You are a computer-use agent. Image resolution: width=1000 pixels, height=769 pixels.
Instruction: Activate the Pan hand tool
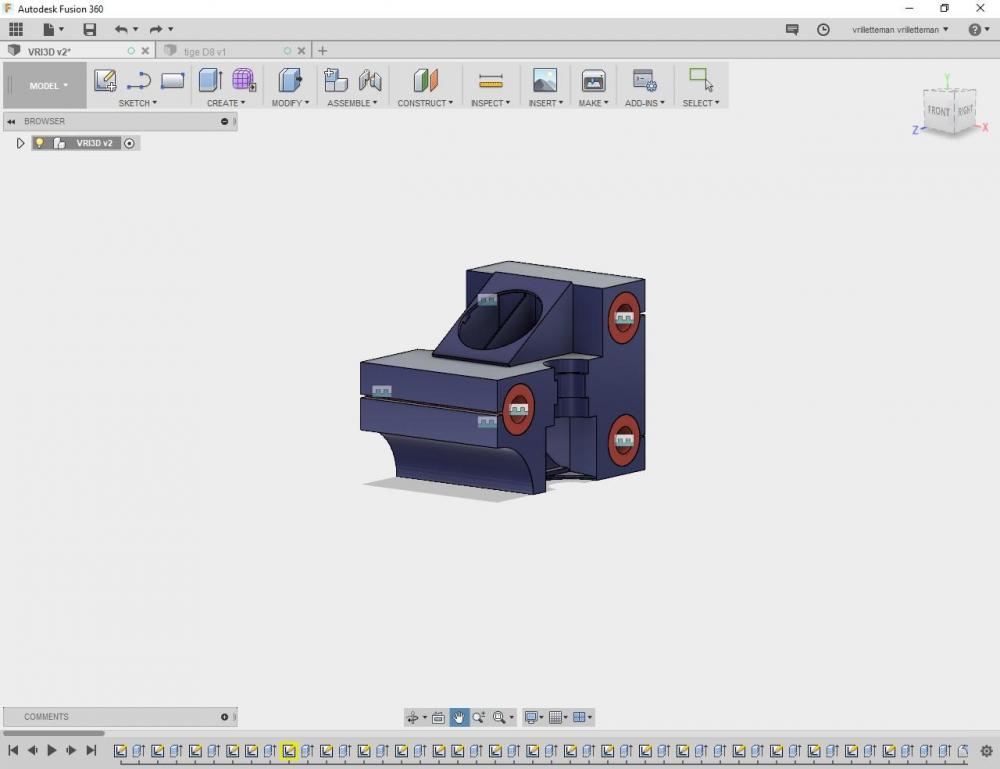coord(459,717)
